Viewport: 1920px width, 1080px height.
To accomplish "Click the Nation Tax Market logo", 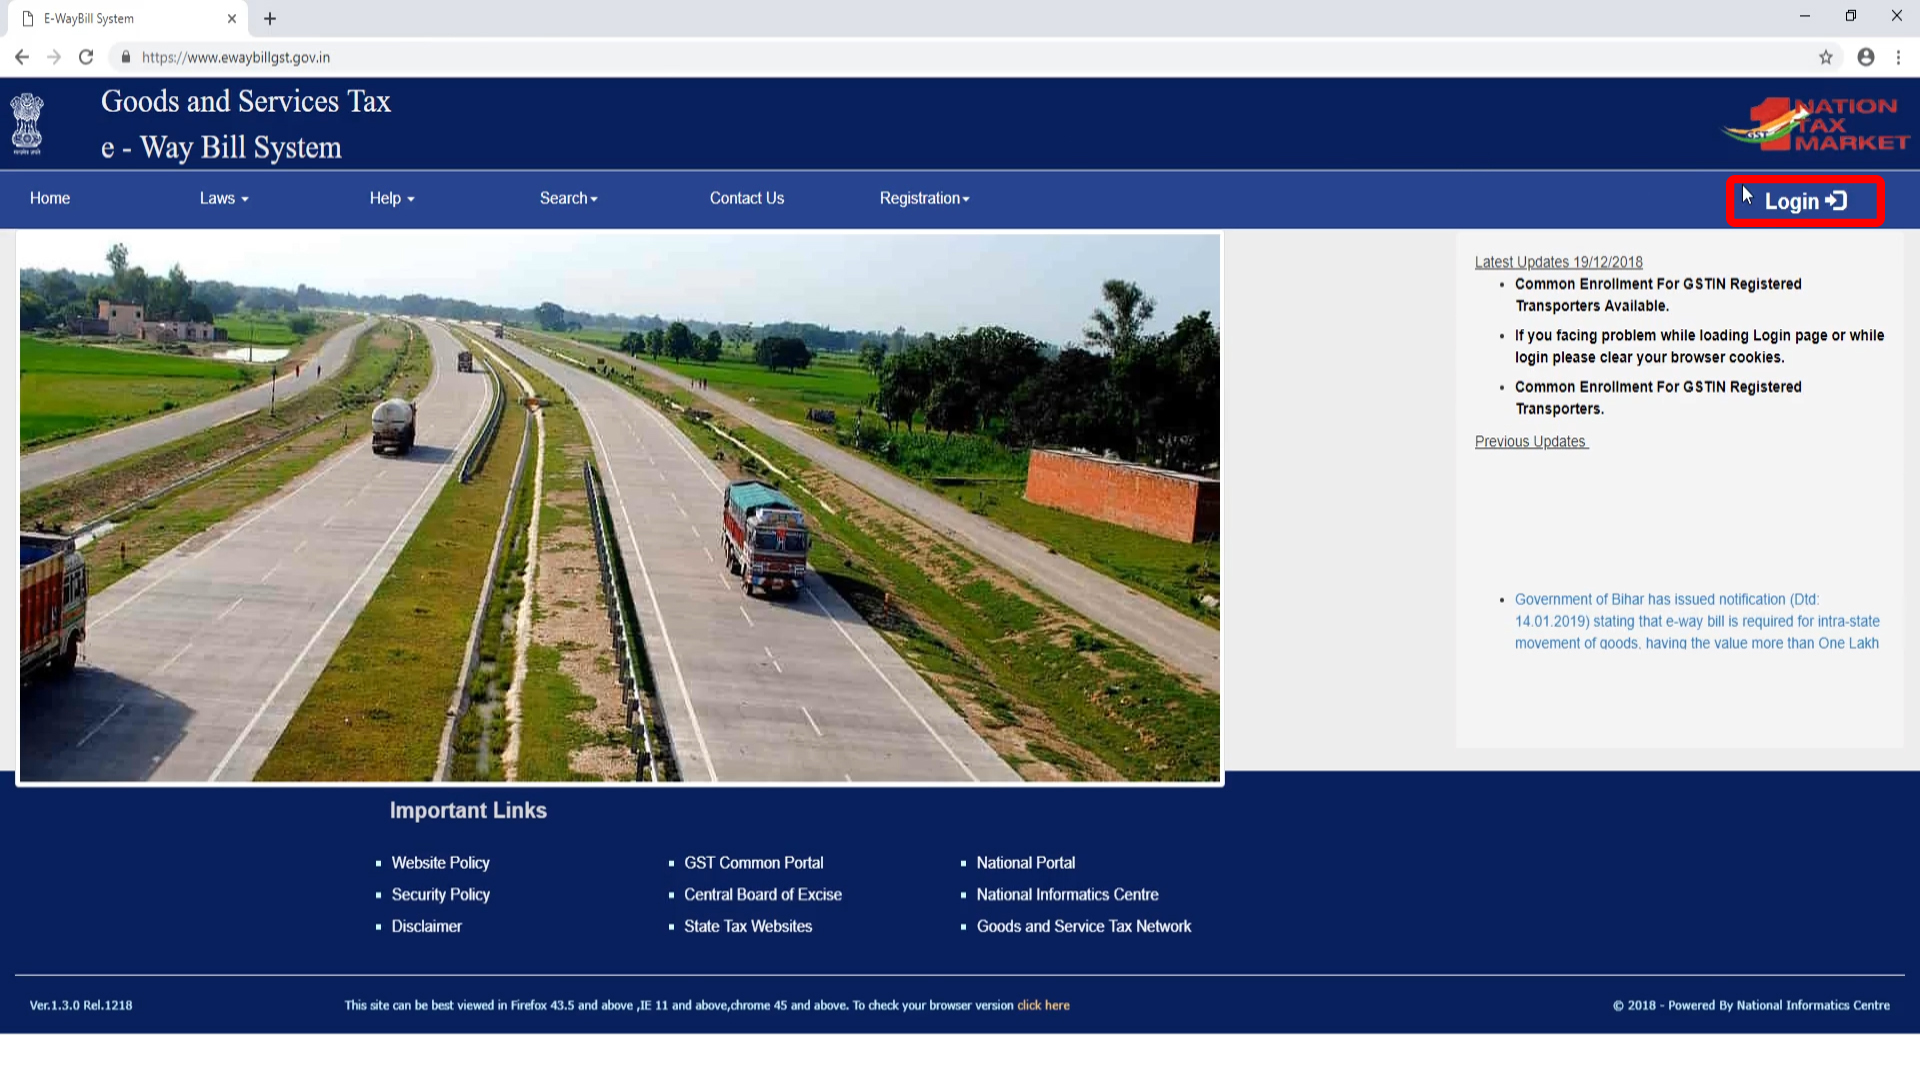I will click(1815, 124).
